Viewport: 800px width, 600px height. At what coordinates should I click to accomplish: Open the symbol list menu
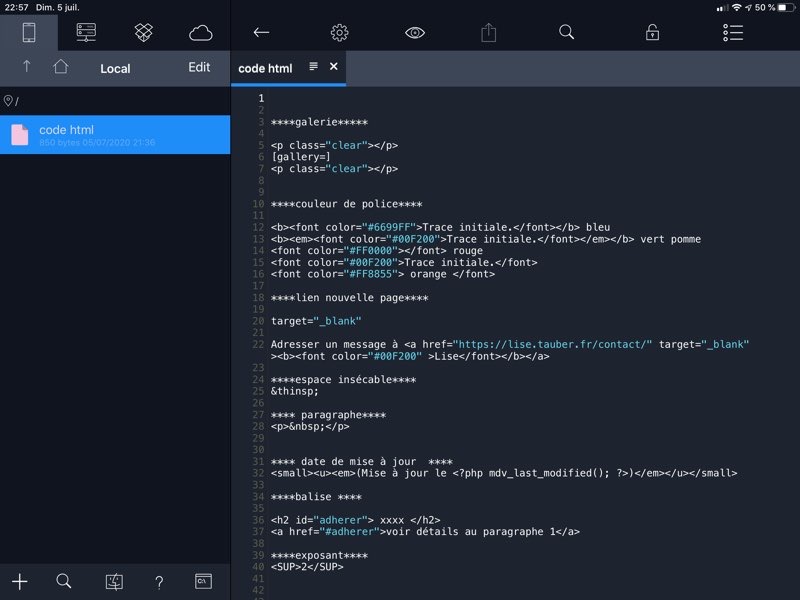[x=733, y=32]
